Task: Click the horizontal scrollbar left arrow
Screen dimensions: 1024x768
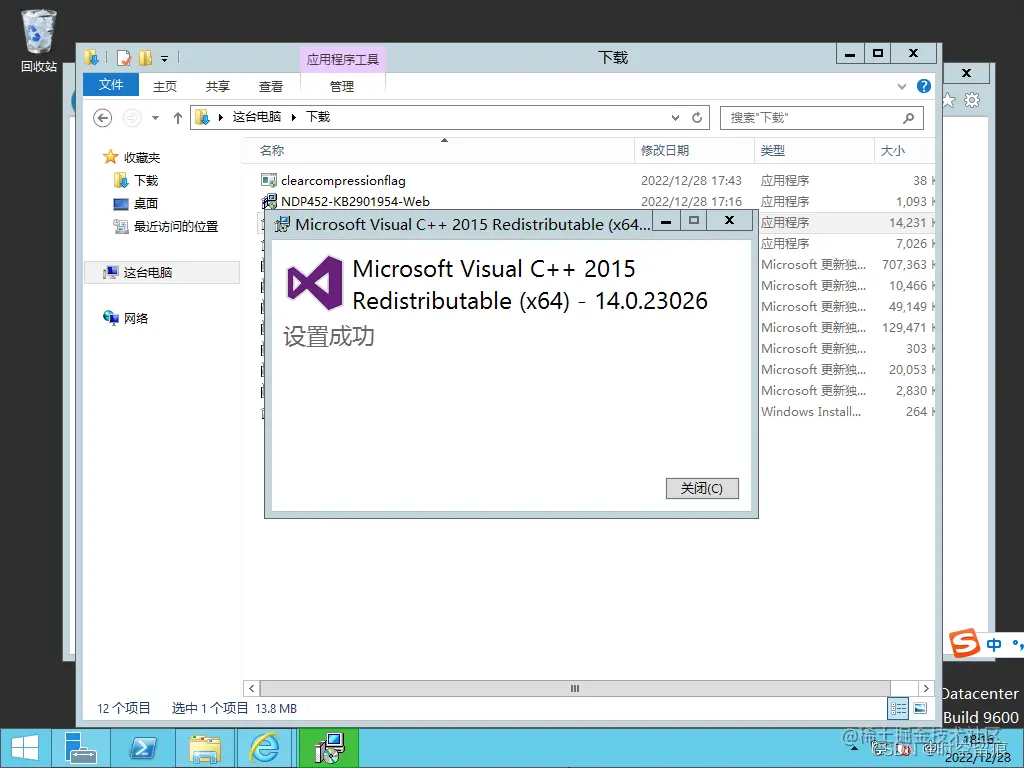Action: (x=252, y=688)
